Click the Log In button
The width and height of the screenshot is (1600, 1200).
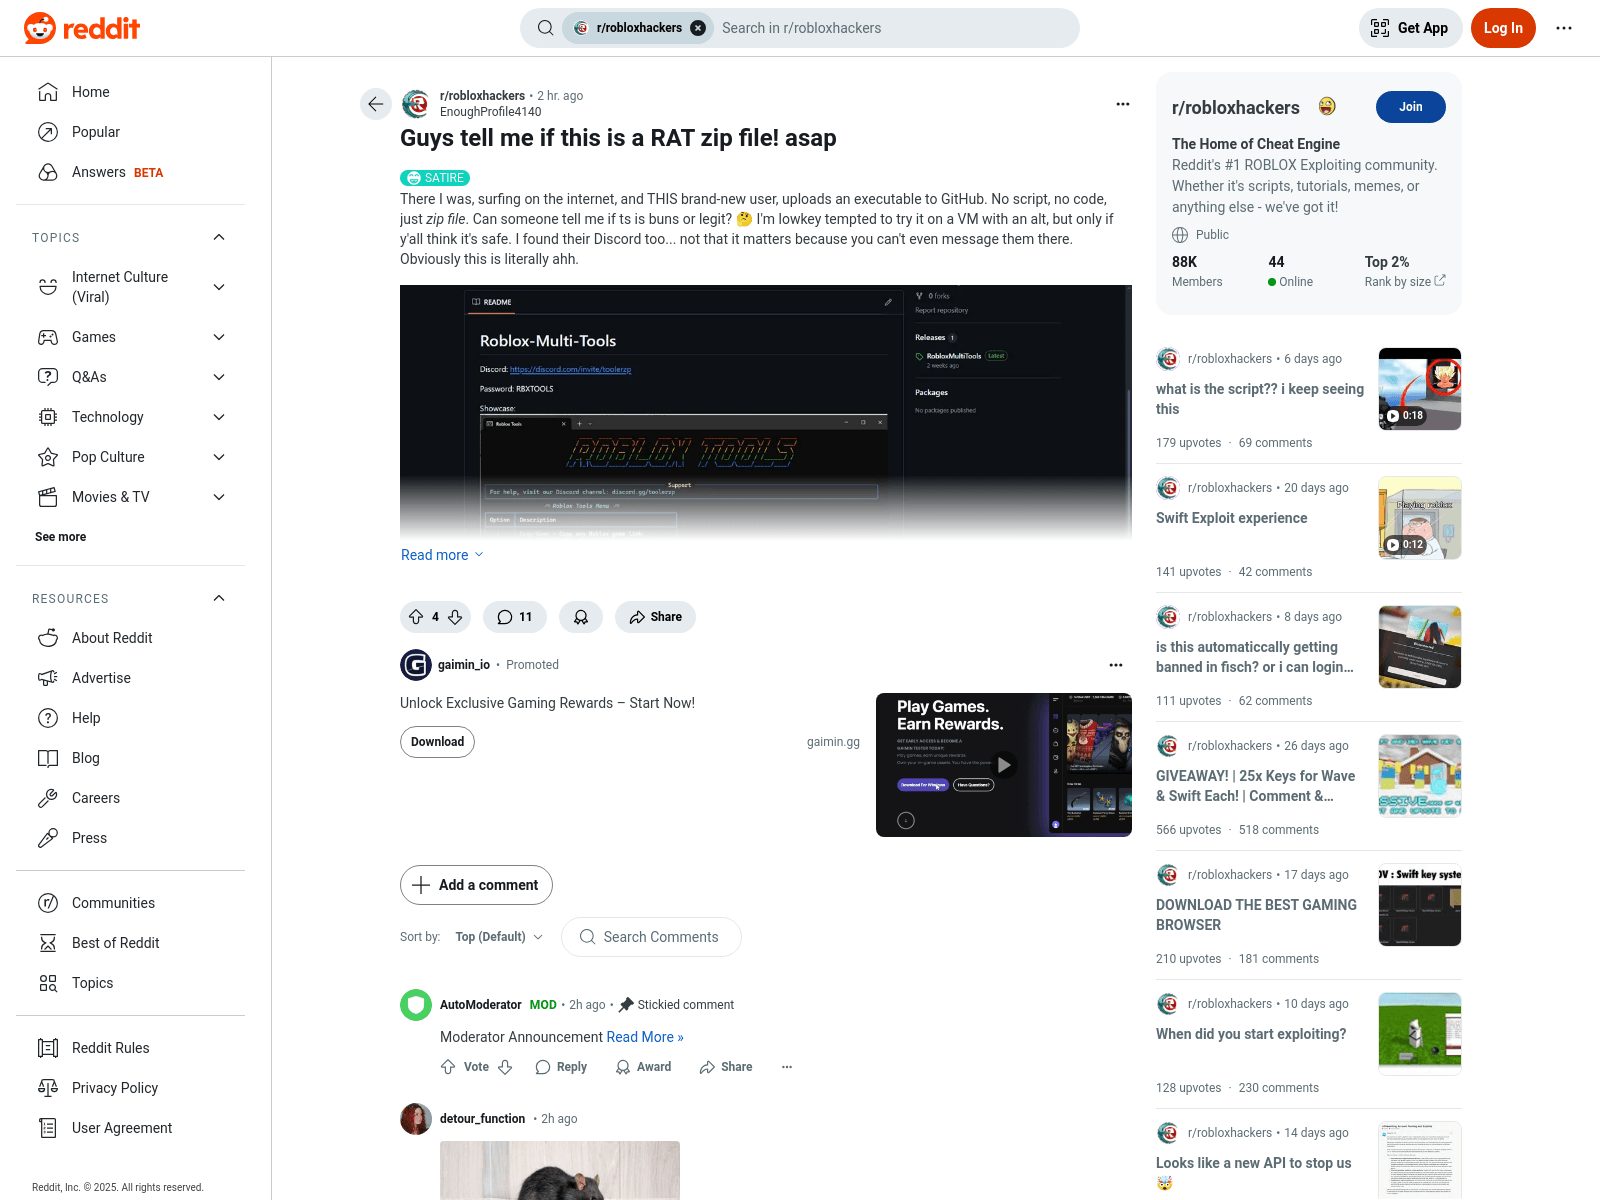pos(1503,28)
